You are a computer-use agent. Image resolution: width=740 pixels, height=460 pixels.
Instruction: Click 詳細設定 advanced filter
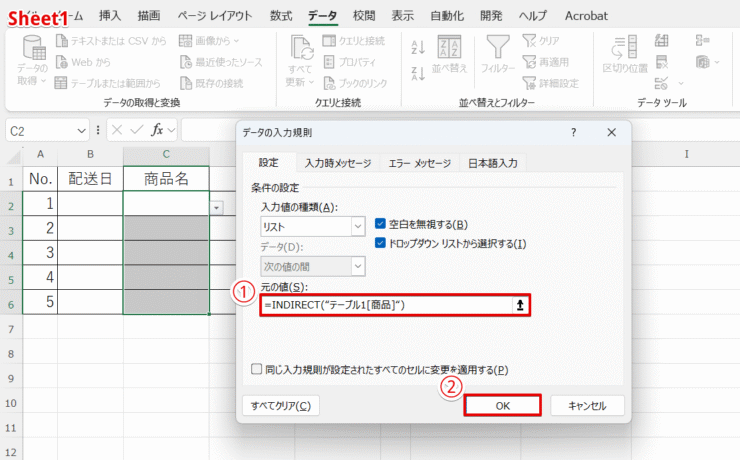(550, 83)
